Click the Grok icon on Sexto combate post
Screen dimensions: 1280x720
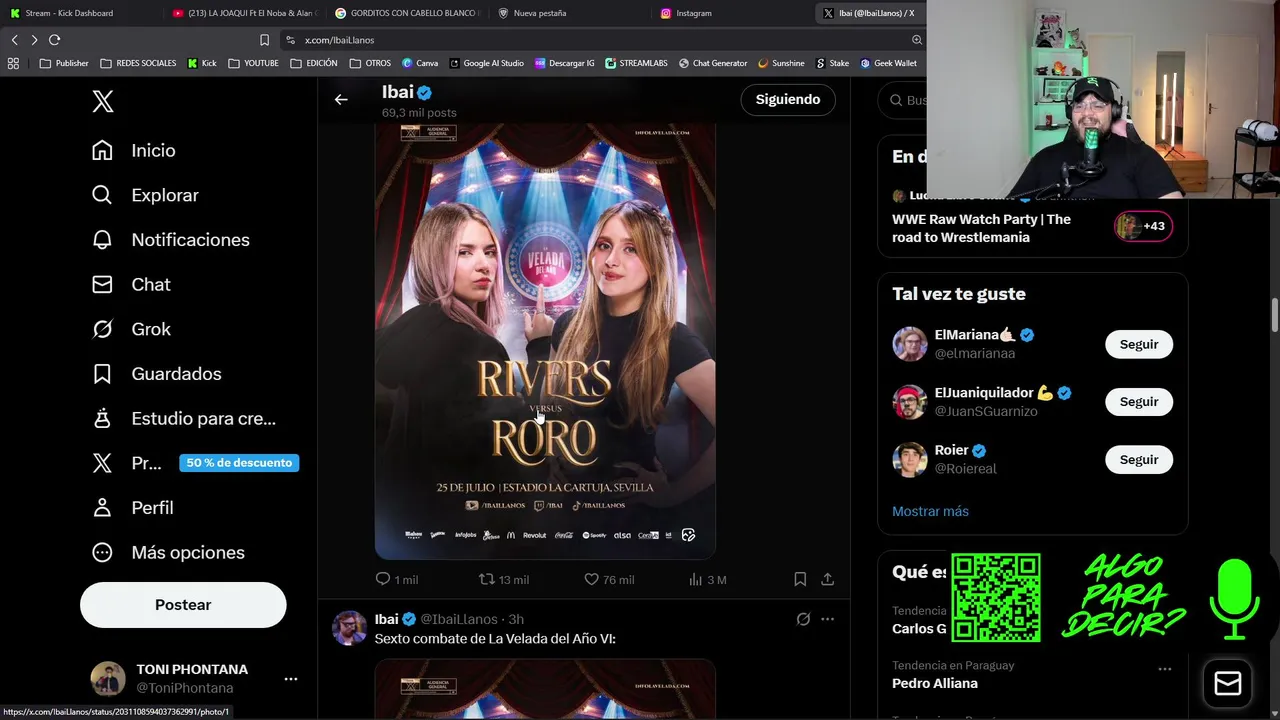click(803, 619)
